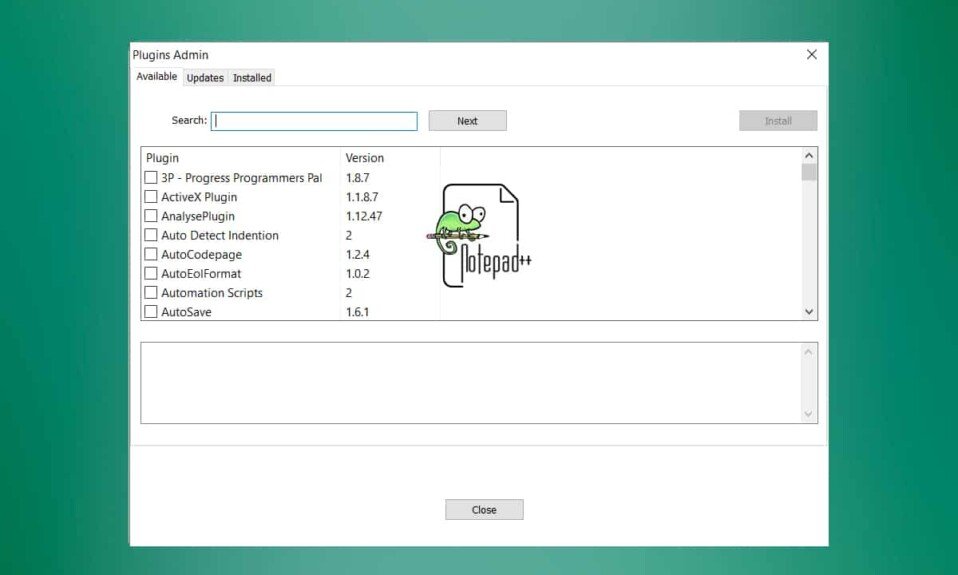The image size is (958, 575).
Task: Select the "Automation Scripts" row text
Action: tap(211, 293)
